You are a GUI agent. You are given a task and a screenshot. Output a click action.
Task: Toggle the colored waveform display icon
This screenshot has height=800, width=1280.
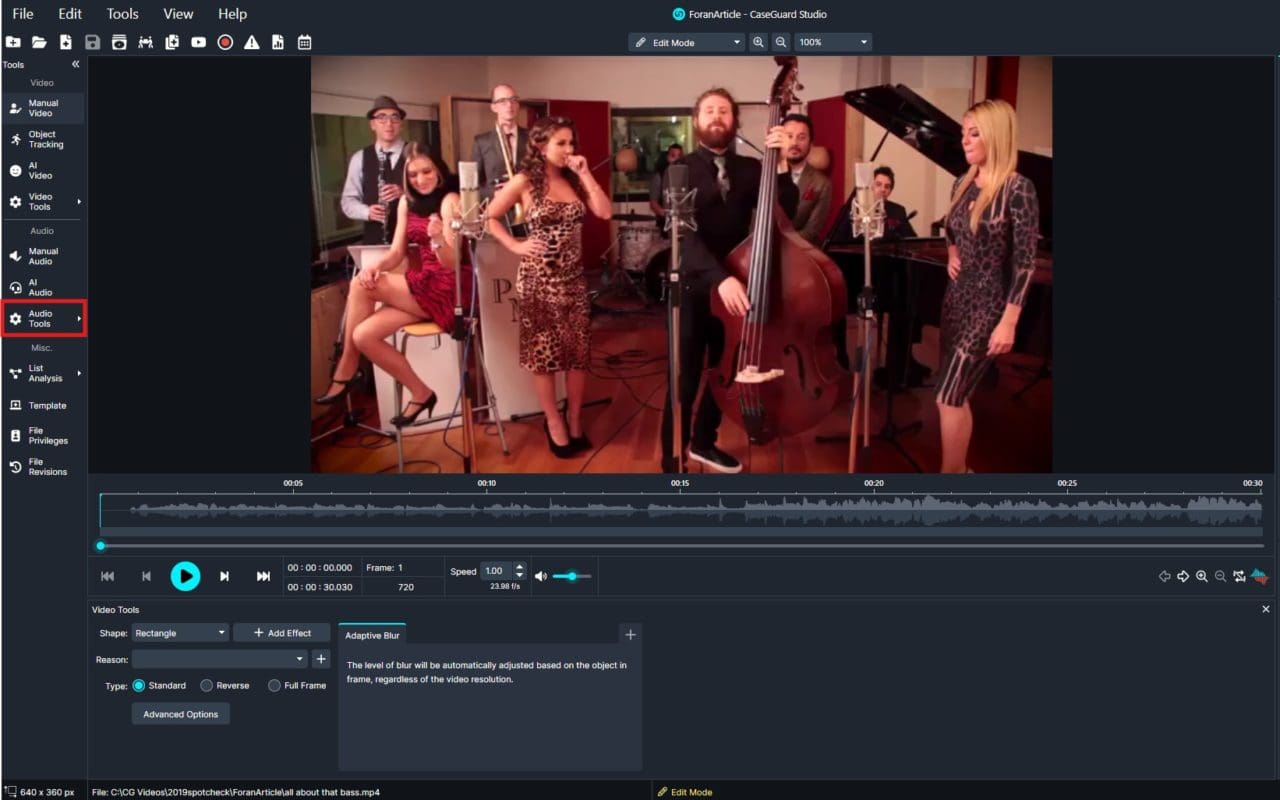click(1259, 576)
